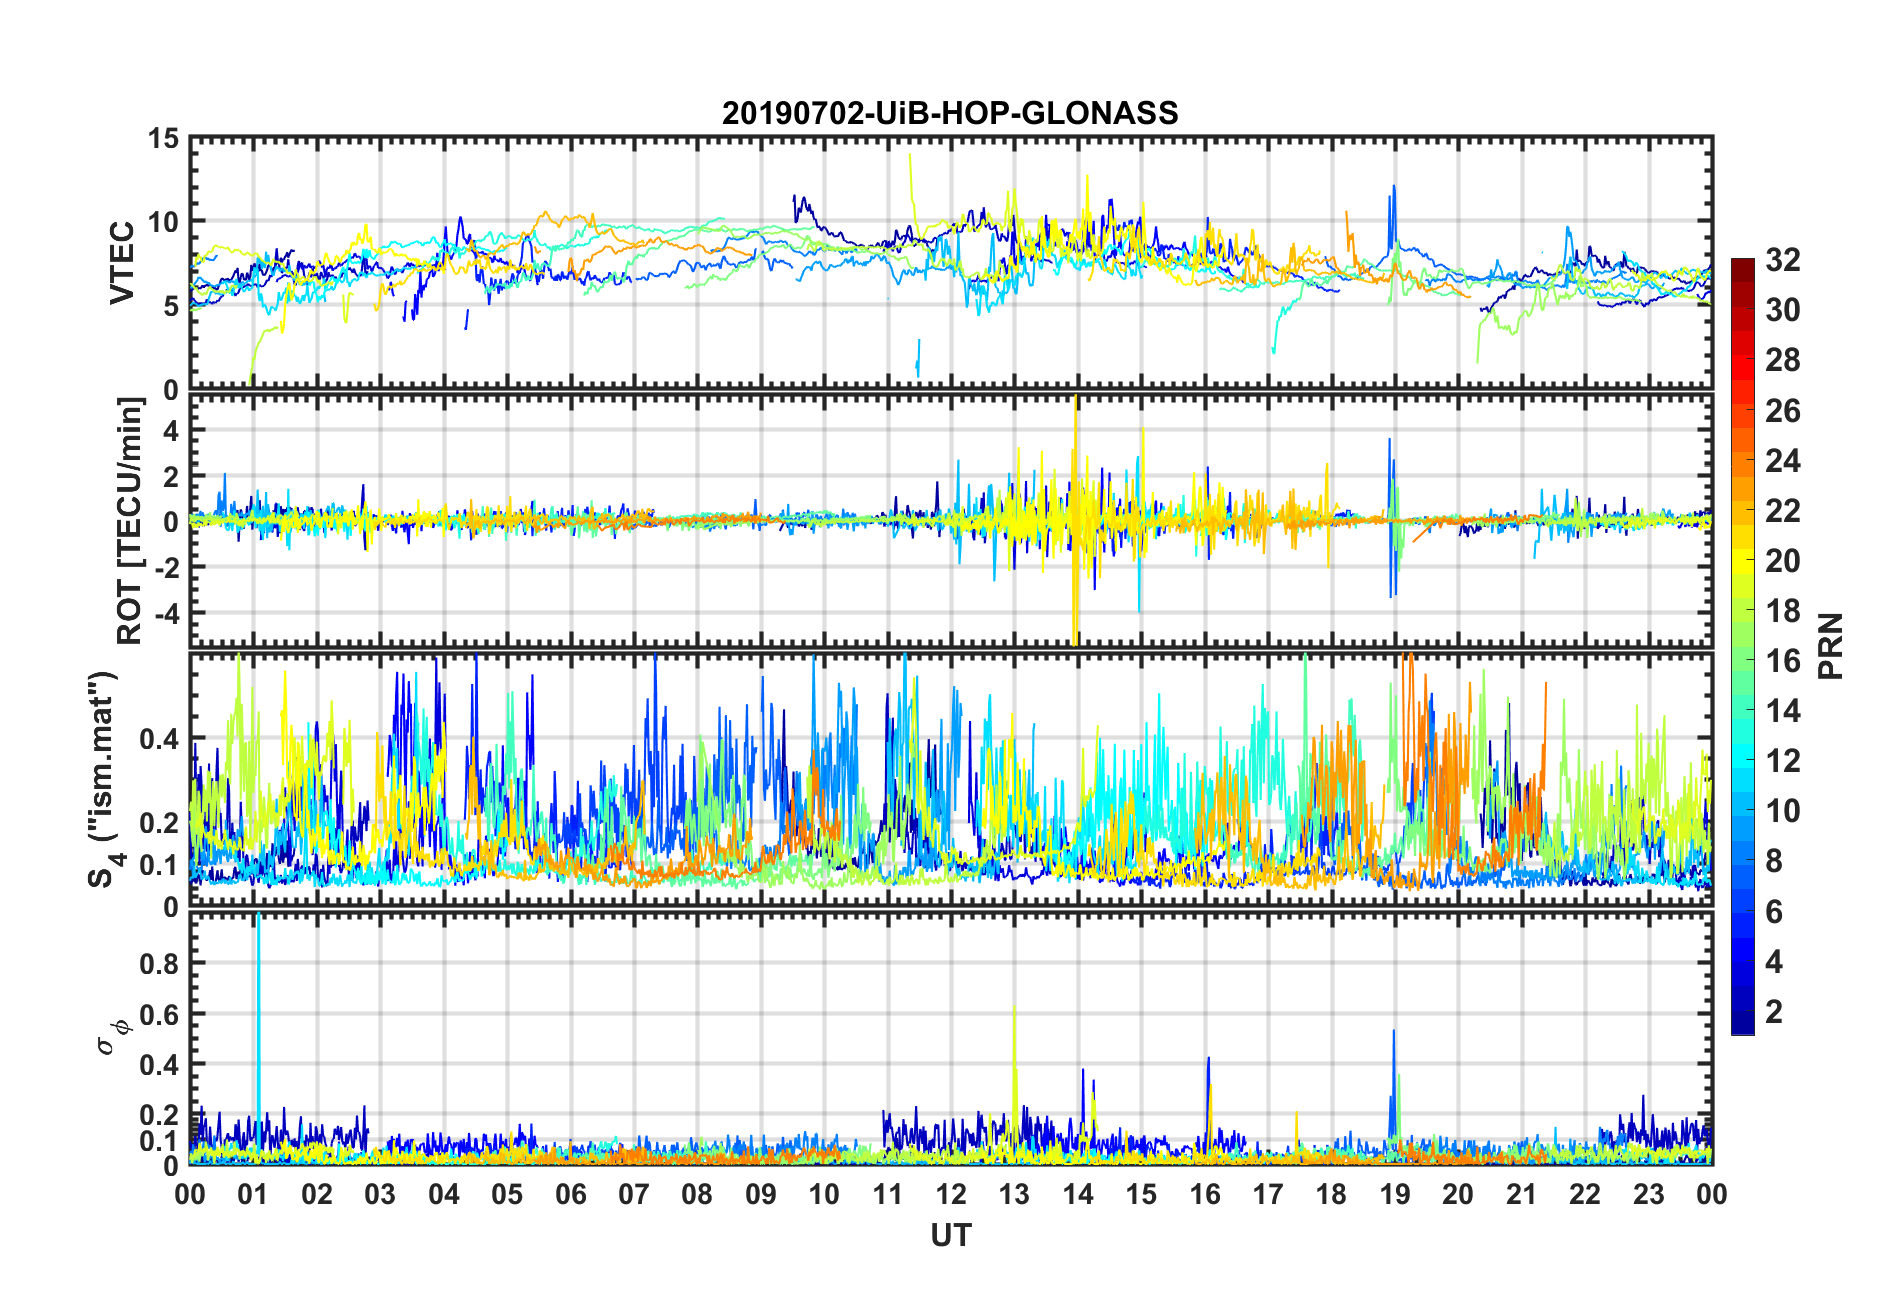Select the "19" UT axis tick
Screen dimensions: 1902x1292
pos(1395,1194)
